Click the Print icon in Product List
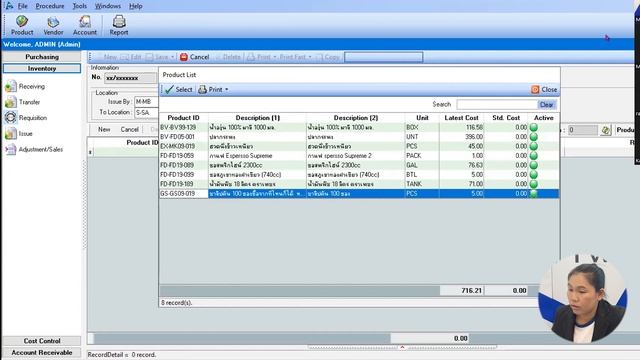The width and height of the screenshot is (640, 360). click(202, 89)
